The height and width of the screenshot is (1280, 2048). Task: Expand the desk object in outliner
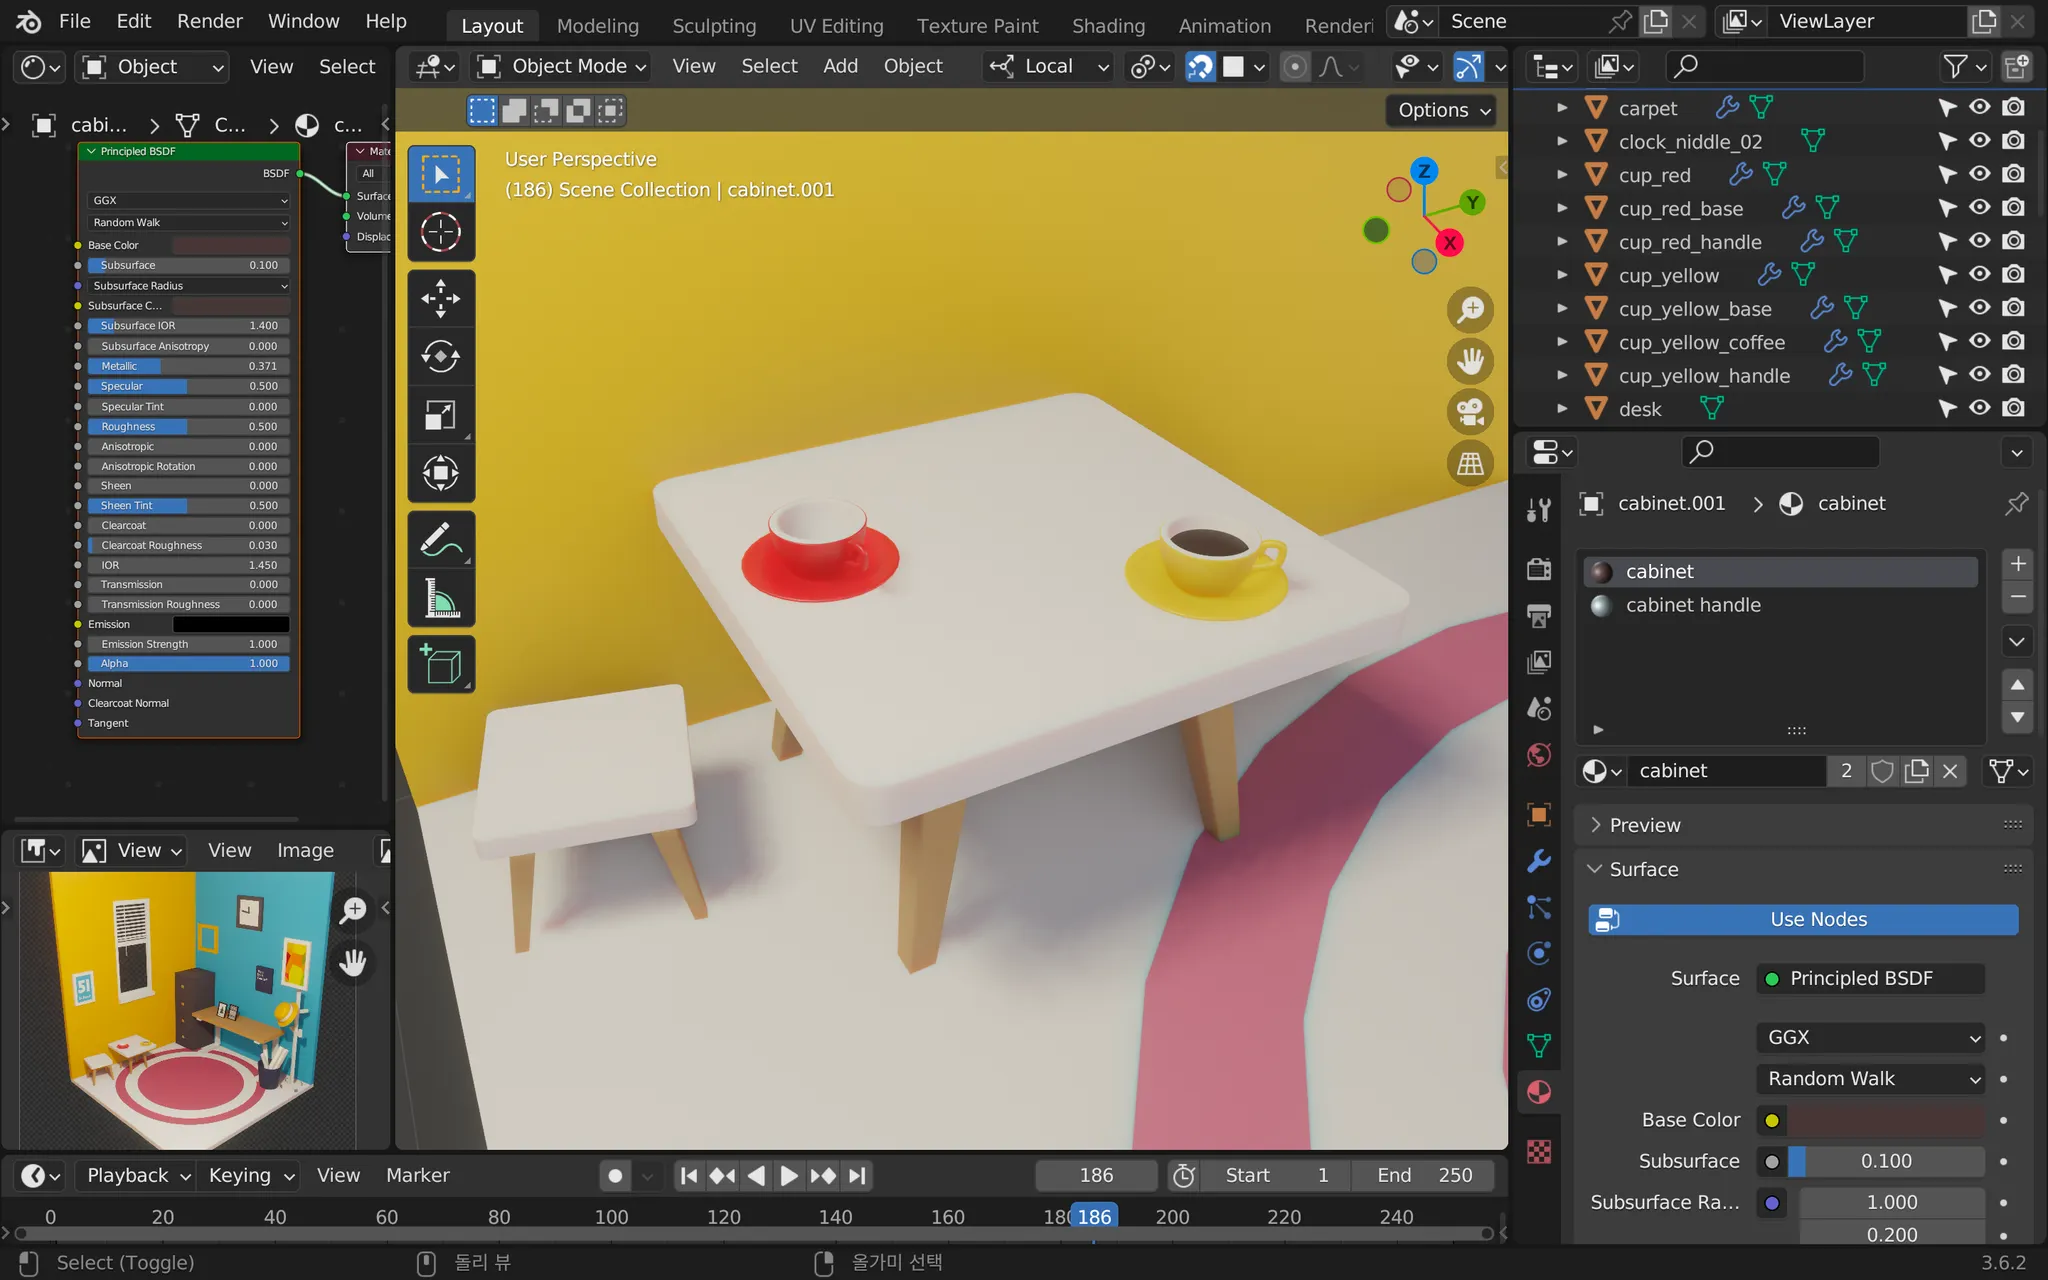coord(1562,409)
